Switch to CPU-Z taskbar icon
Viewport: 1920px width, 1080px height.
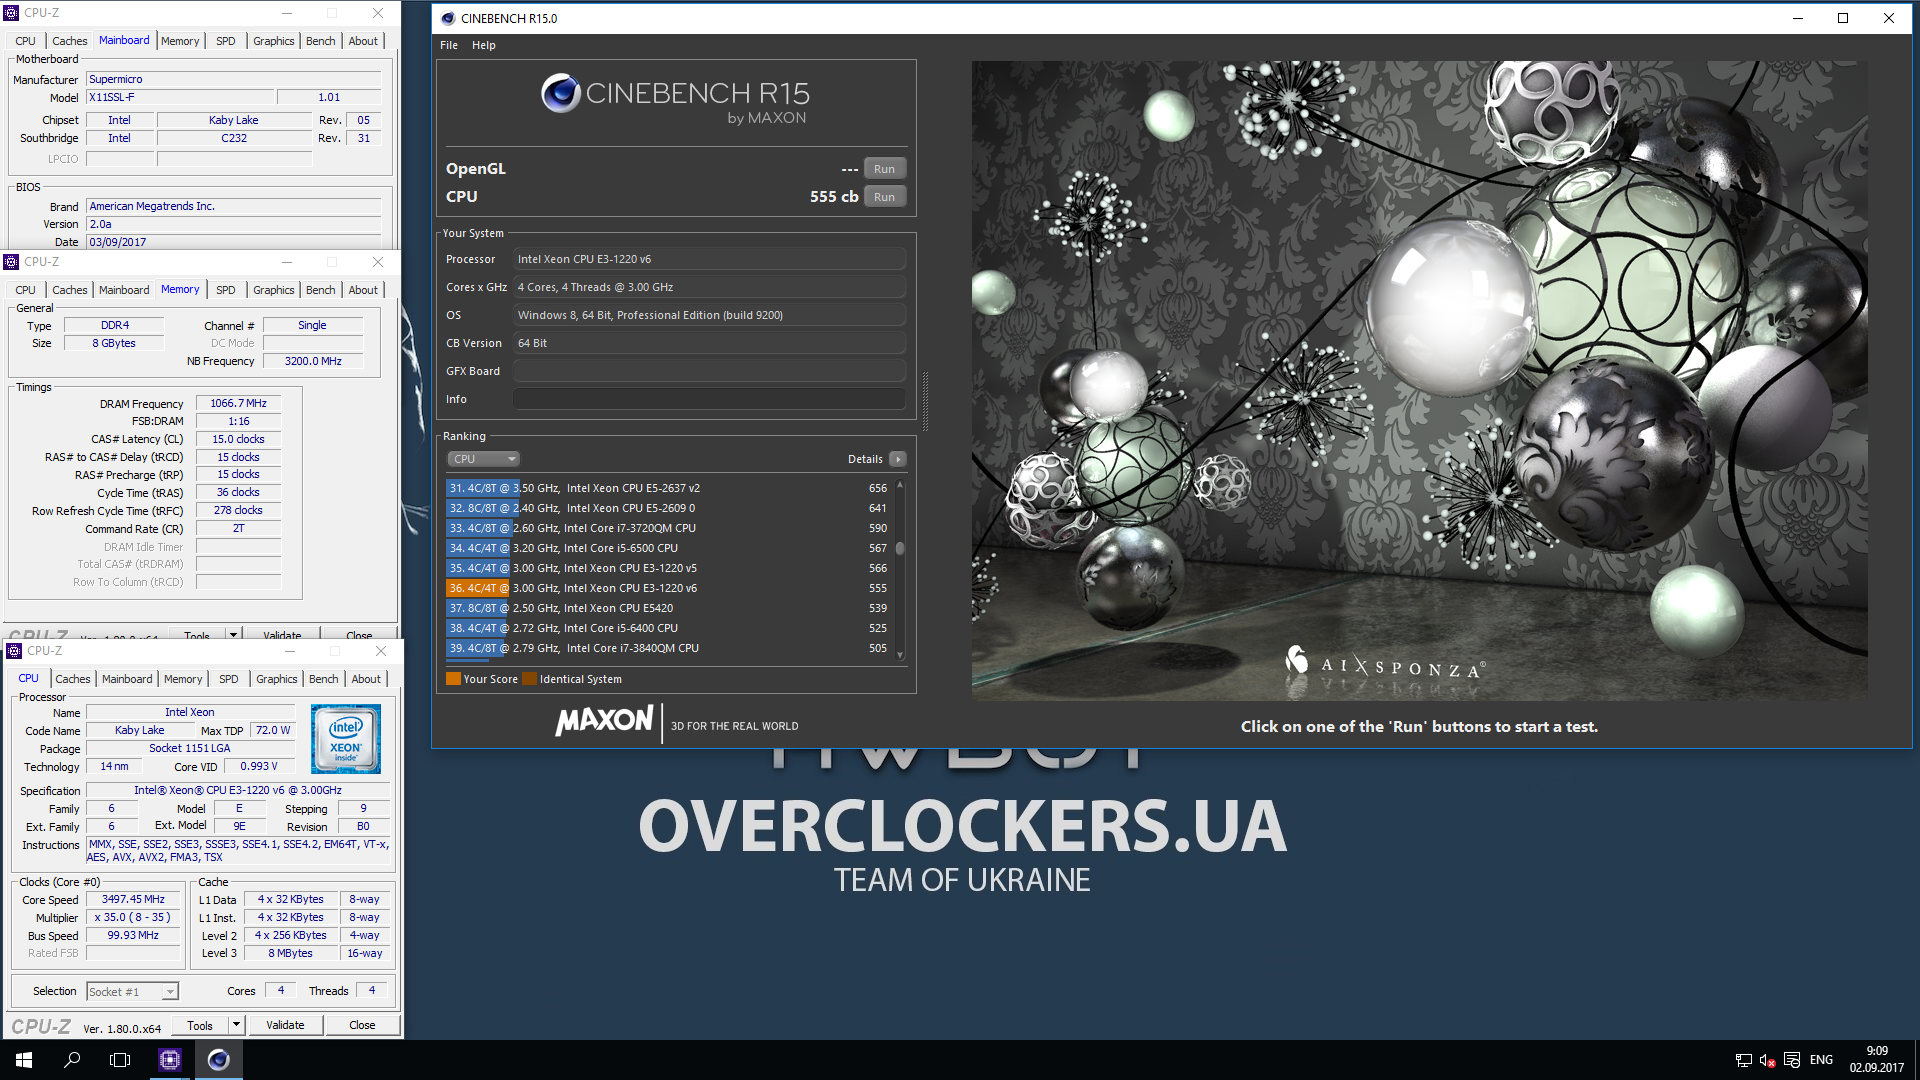(170, 1060)
